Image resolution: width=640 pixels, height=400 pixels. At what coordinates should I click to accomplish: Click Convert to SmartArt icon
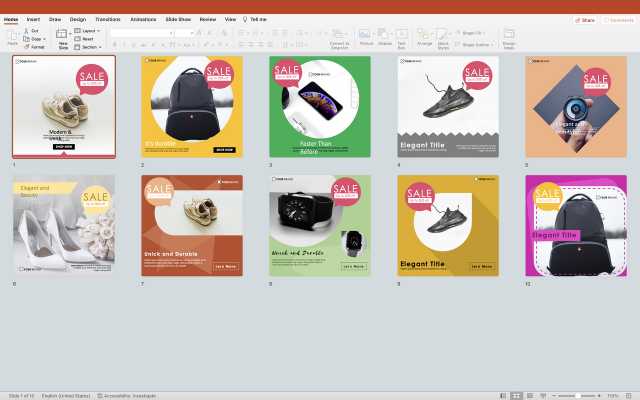click(x=339, y=36)
